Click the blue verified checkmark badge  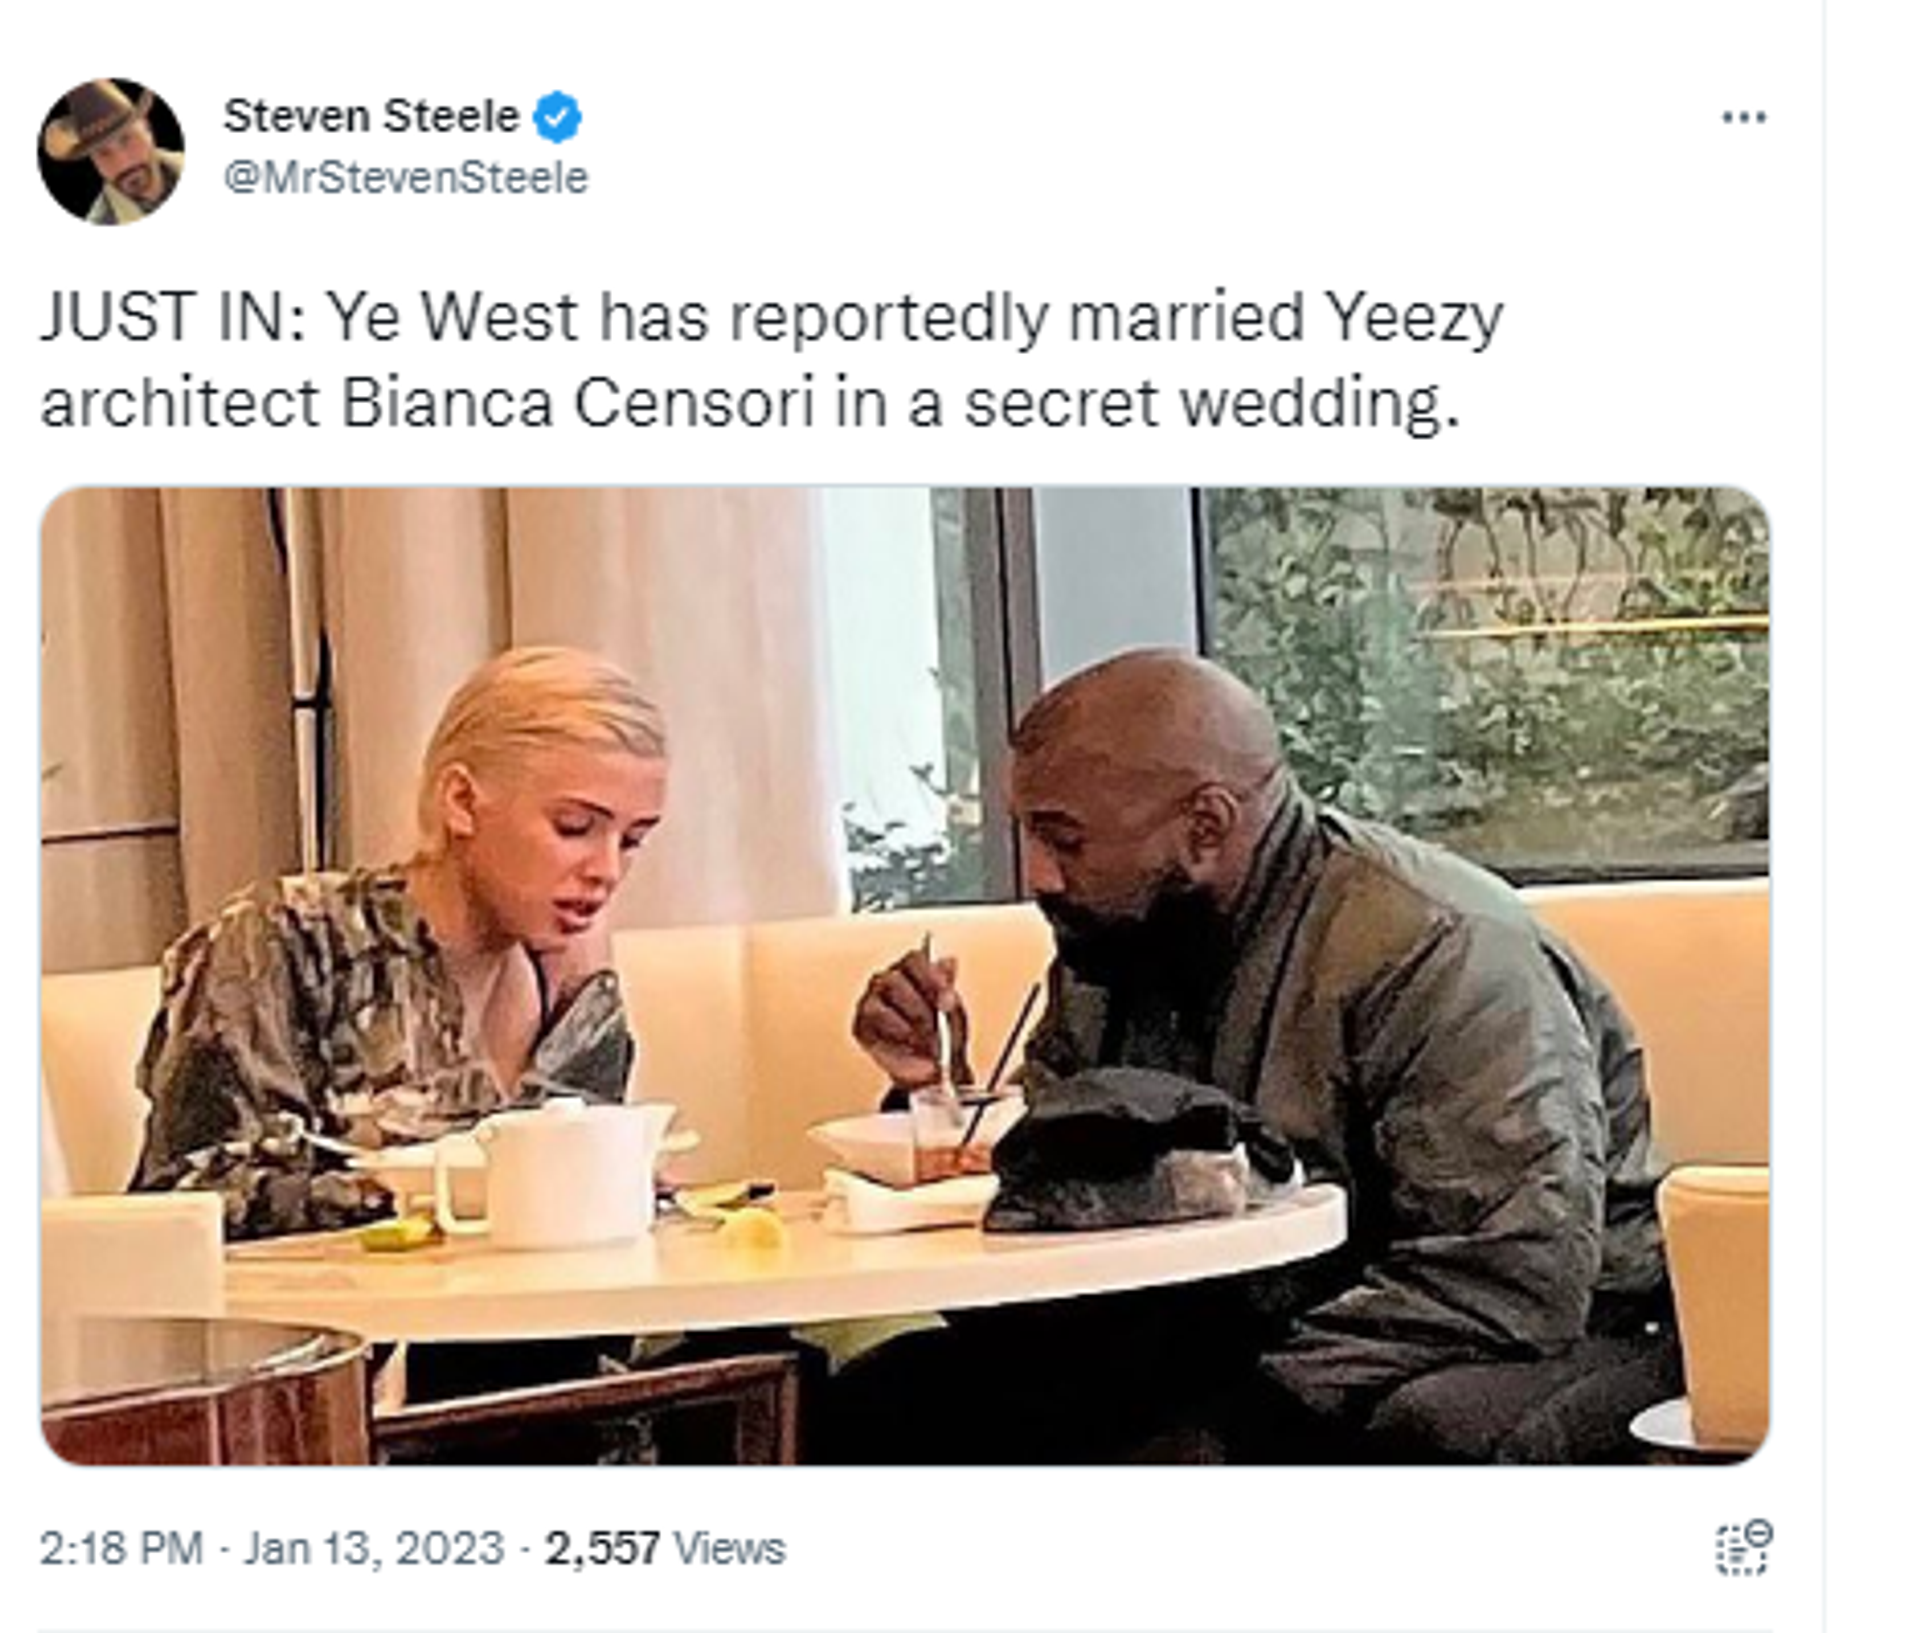557,117
